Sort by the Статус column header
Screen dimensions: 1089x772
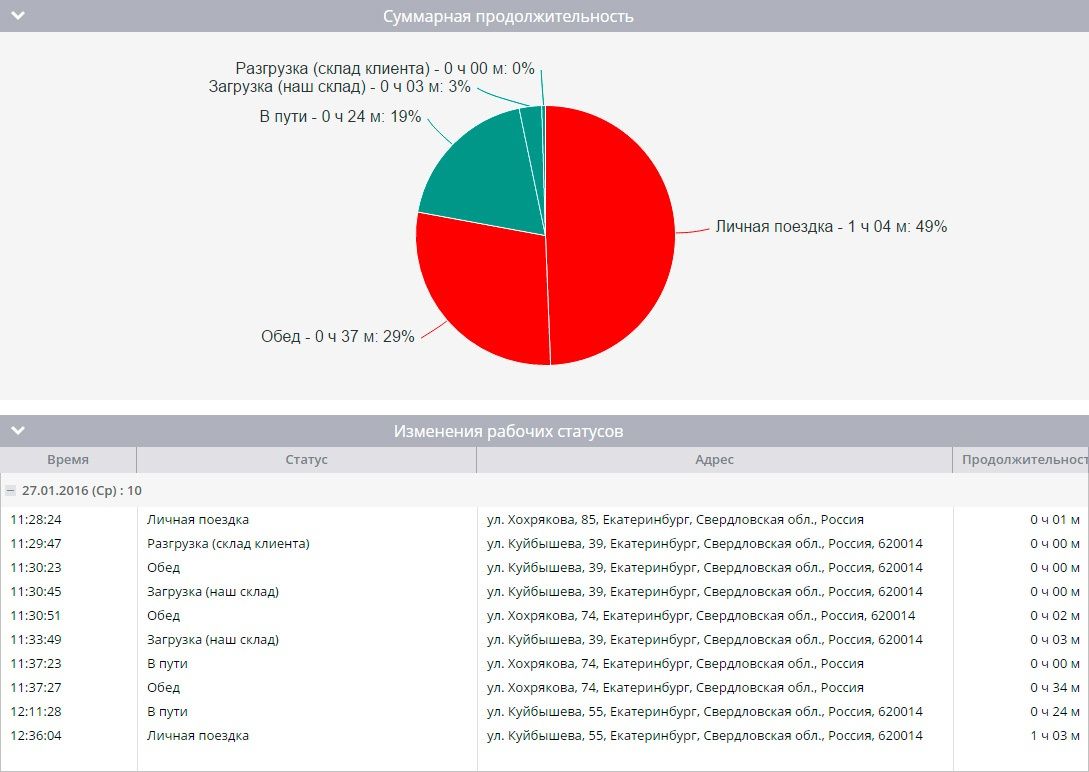coord(306,460)
